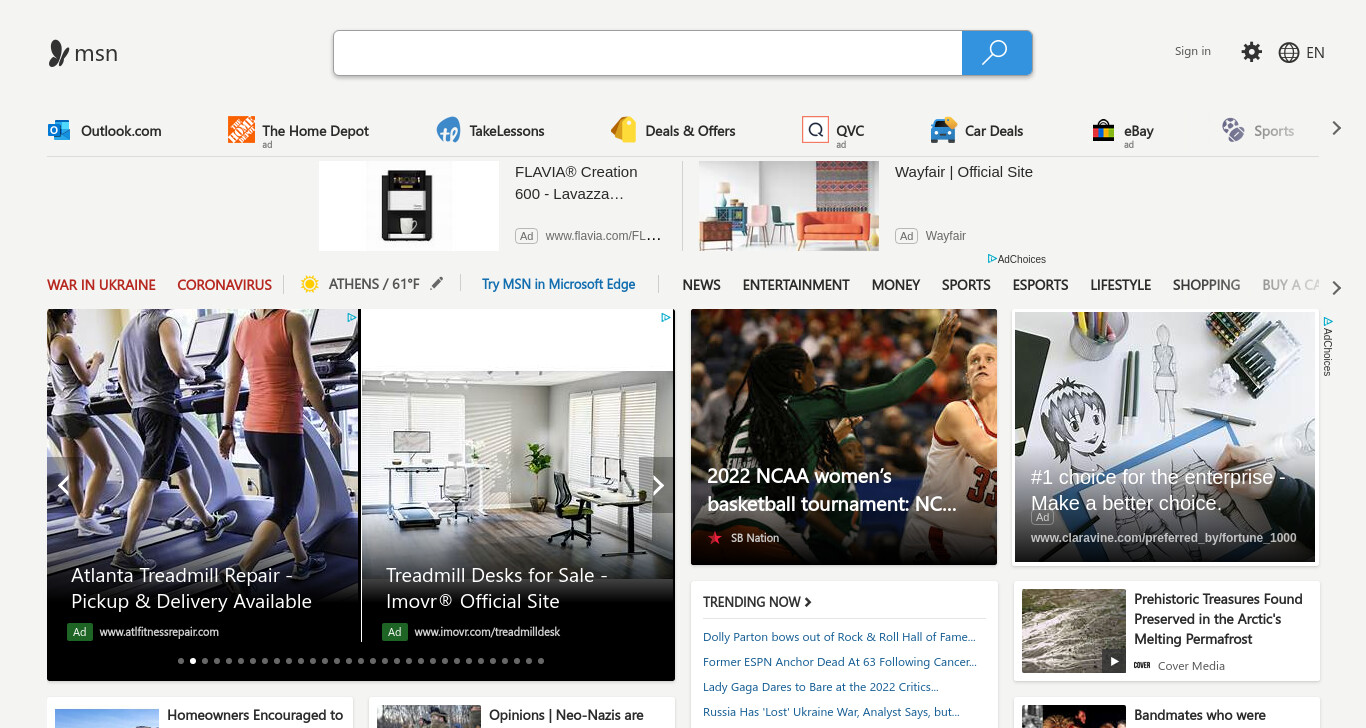Click the MSN butterfly logo
Image resolution: width=1366 pixels, height=728 pixels.
(x=59, y=53)
